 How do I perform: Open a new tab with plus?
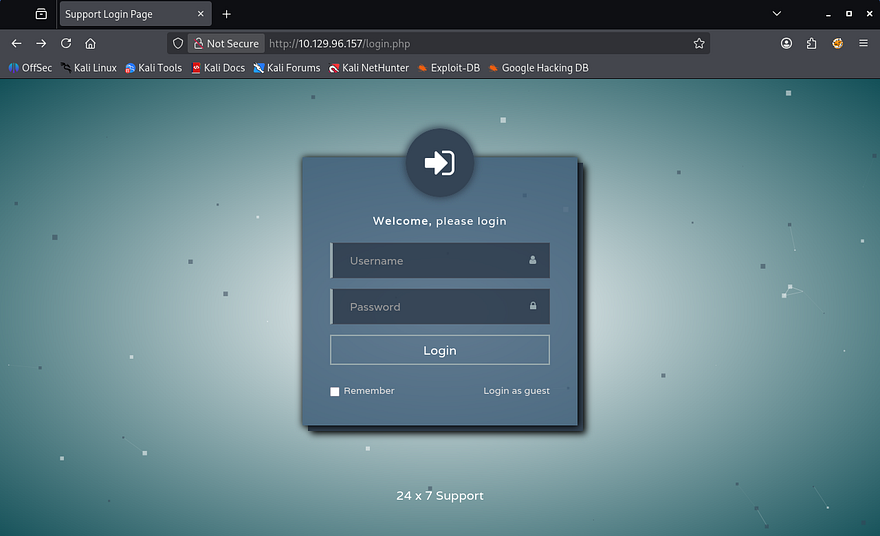[x=227, y=14]
